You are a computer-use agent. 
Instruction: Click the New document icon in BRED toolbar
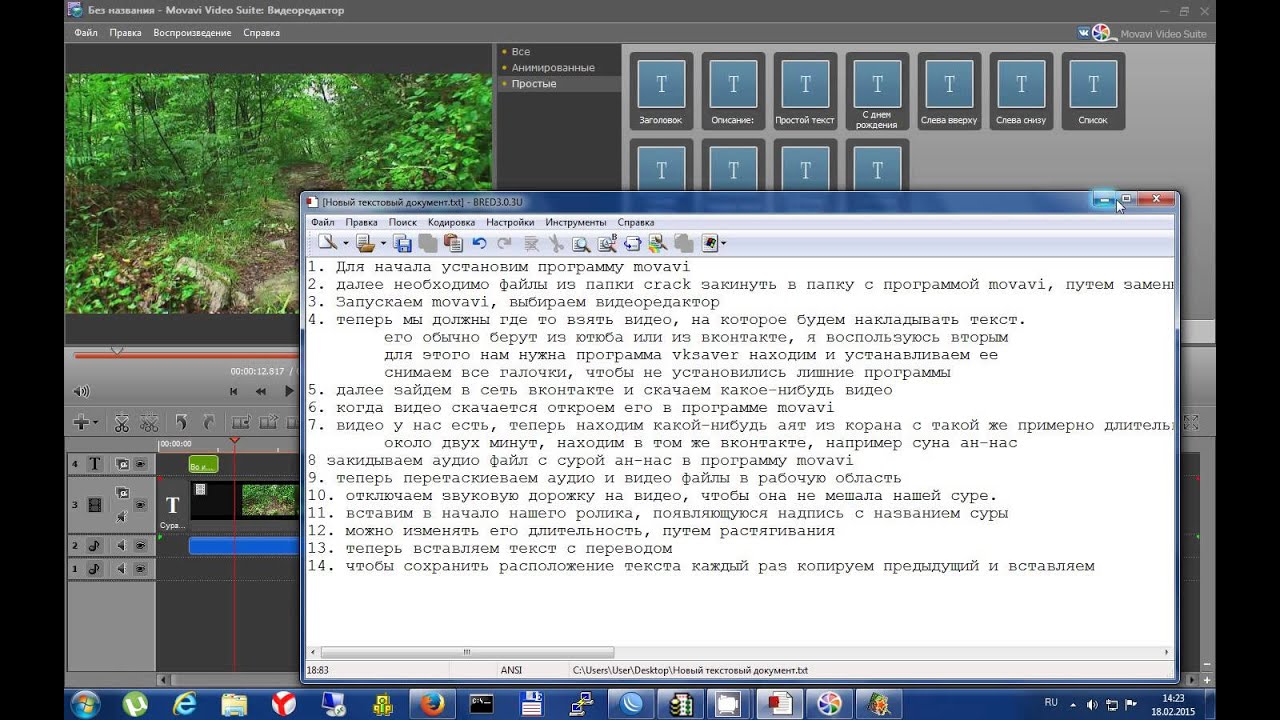click(x=327, y=242)
